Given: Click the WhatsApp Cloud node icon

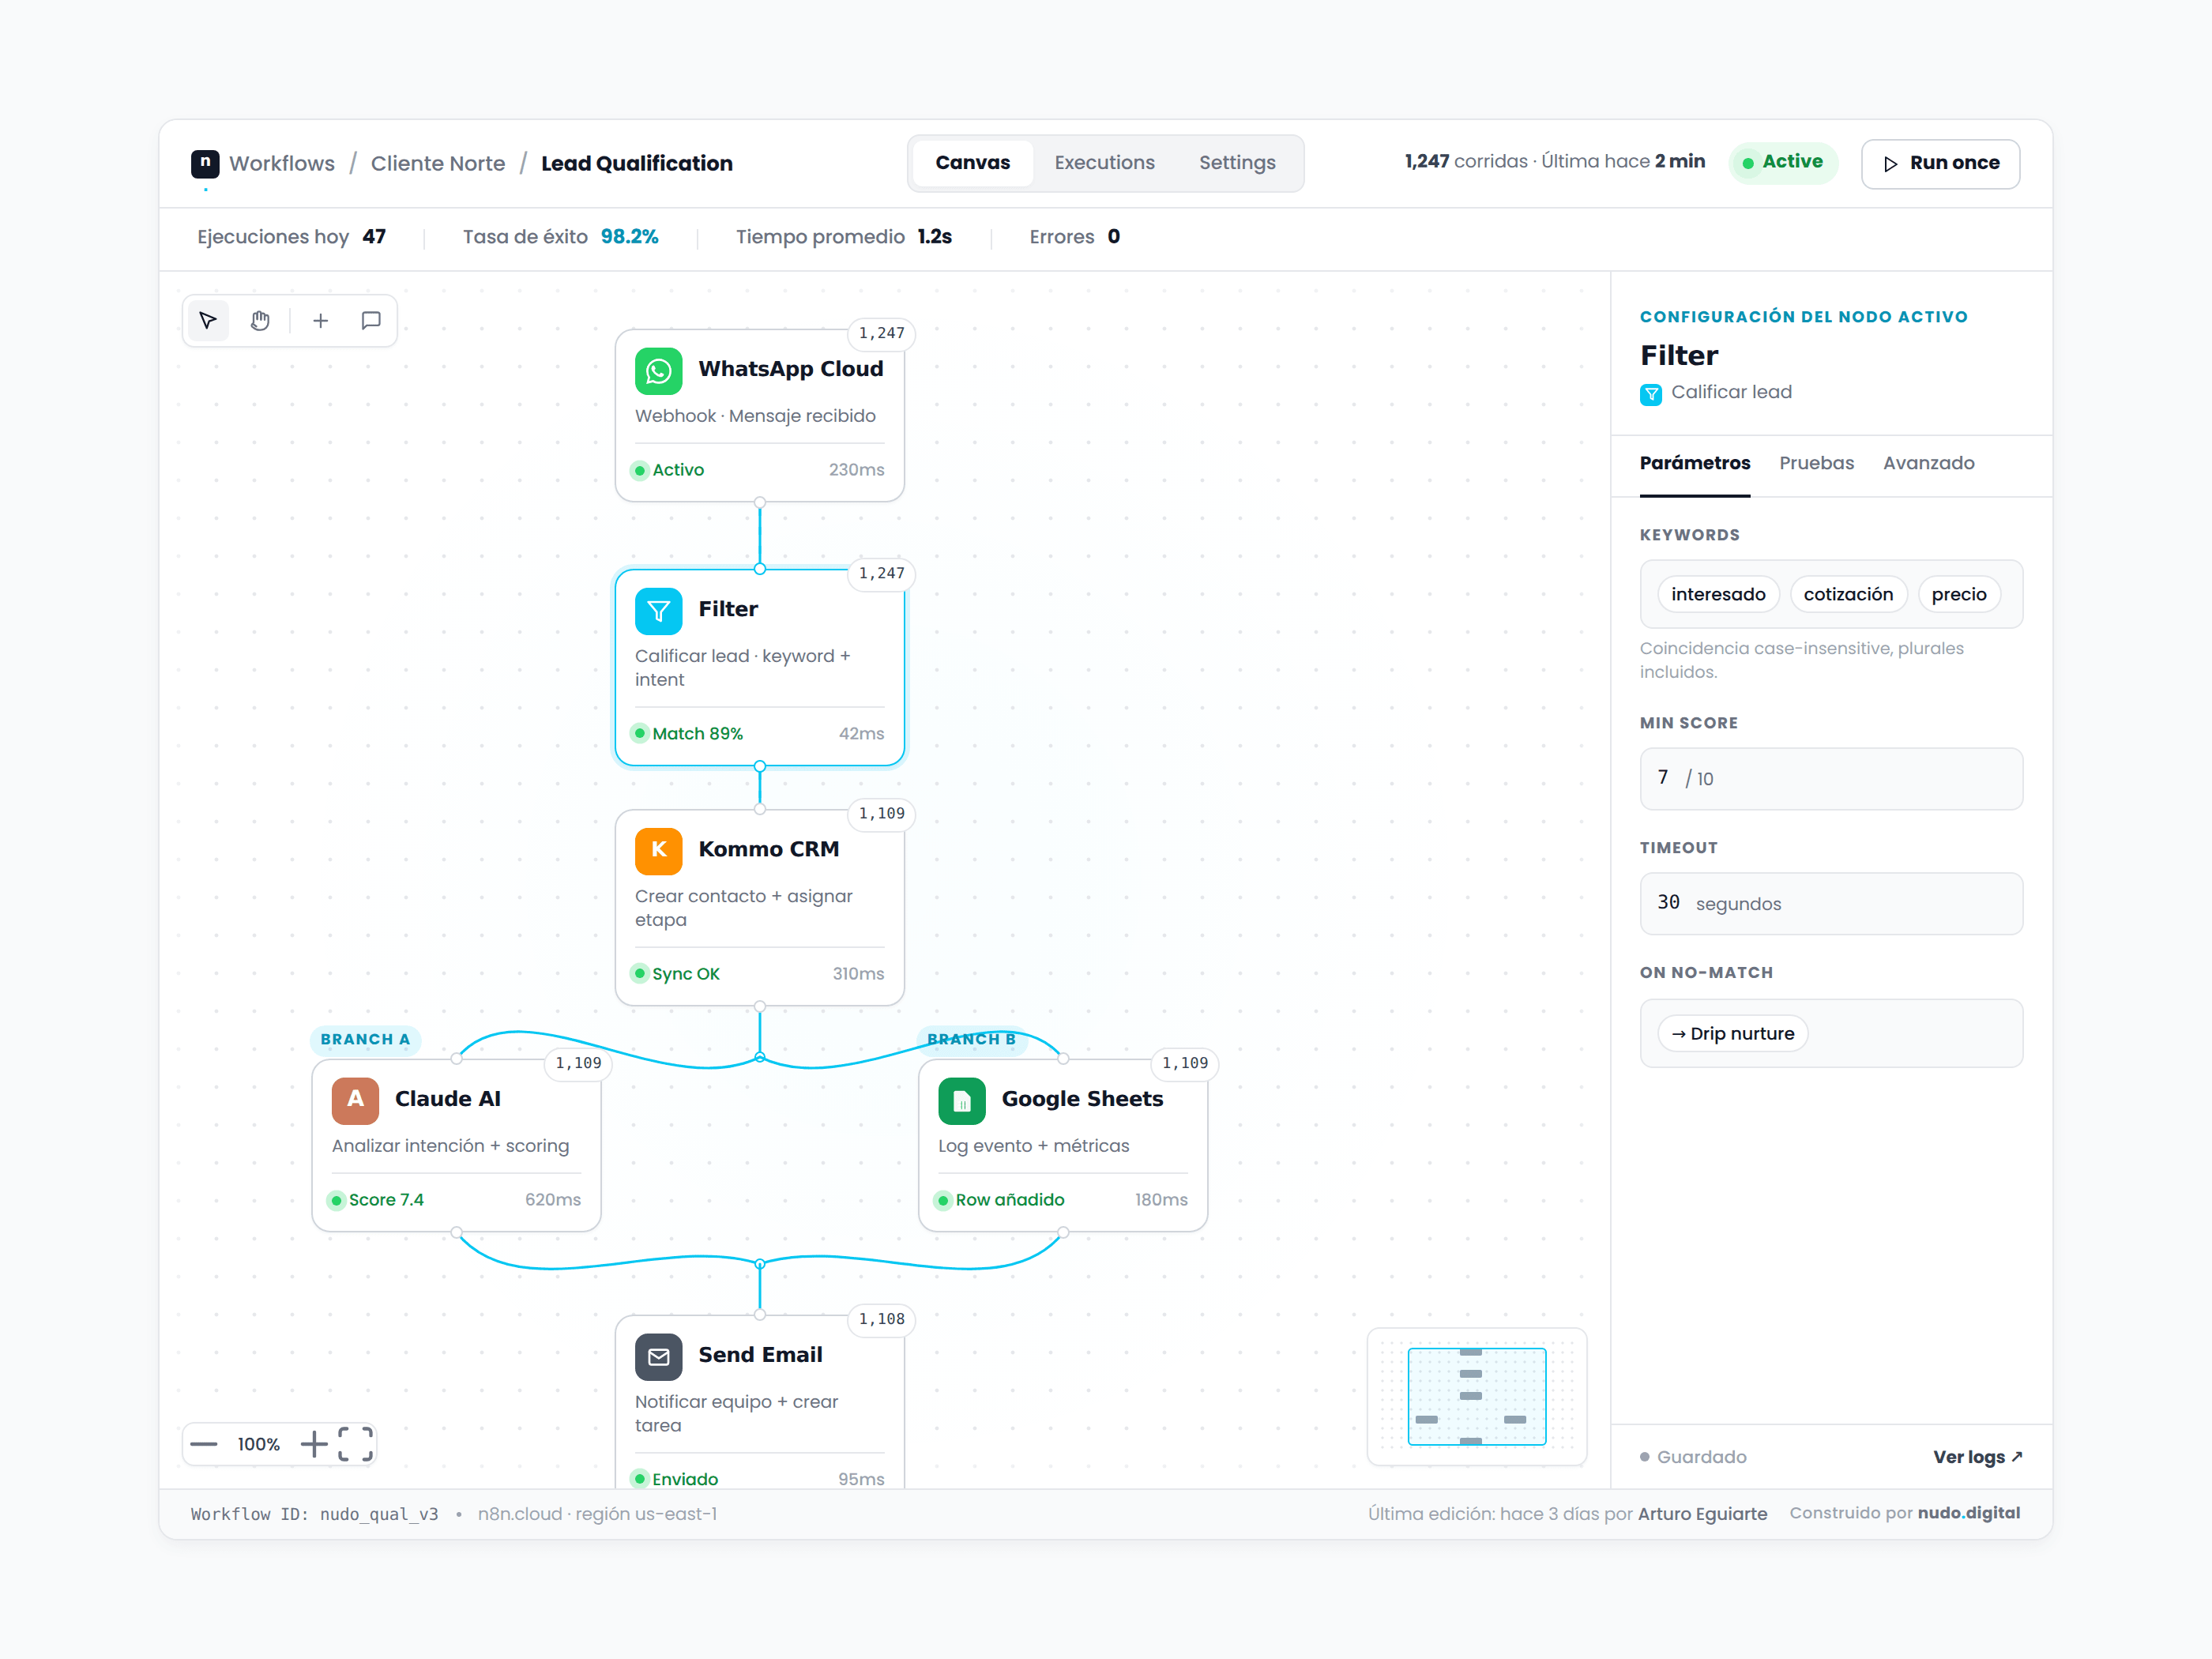Looking at the screenshot, I should click(658, 371).
